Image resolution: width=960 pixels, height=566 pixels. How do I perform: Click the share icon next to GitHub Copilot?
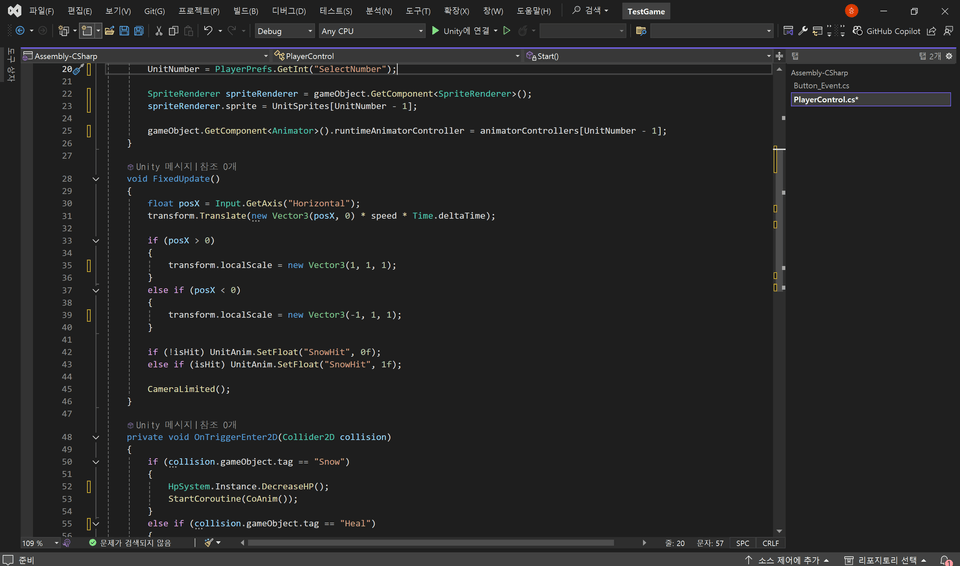(931, 31)
